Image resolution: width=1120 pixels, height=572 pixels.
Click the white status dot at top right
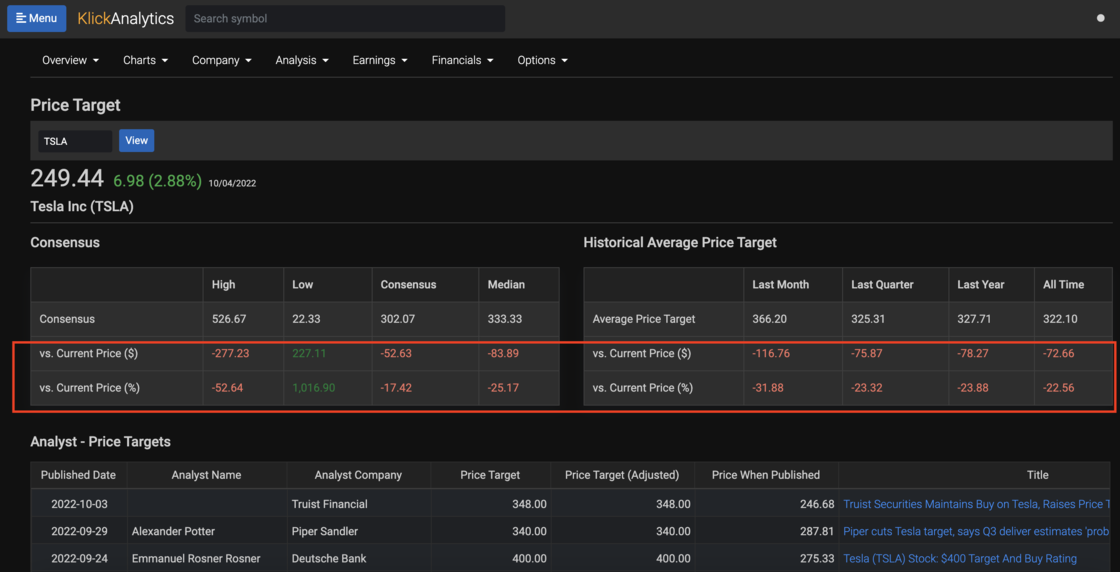(1101, 18)
